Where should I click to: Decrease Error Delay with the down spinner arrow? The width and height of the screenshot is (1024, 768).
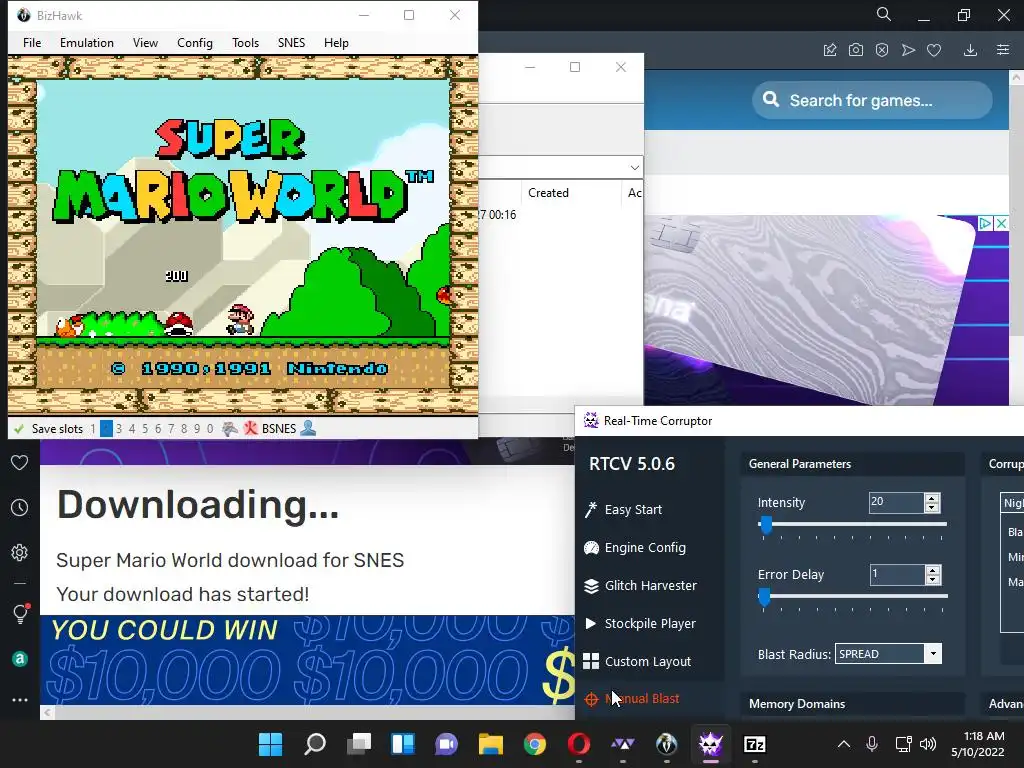[x=933, y=579]
